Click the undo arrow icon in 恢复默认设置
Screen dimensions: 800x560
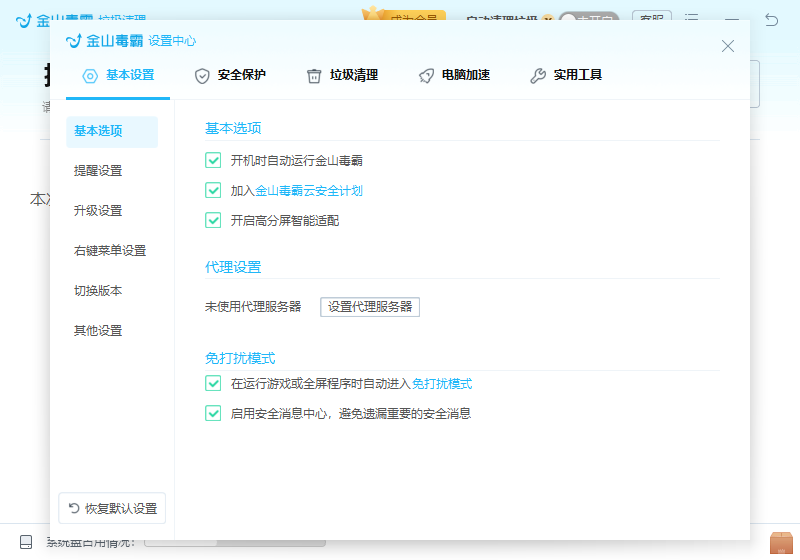coord(74,508)
